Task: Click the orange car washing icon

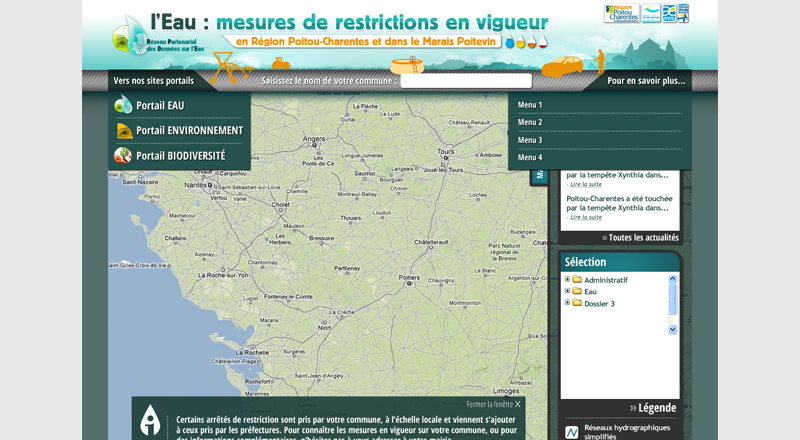Action: [x=562, y=66]
